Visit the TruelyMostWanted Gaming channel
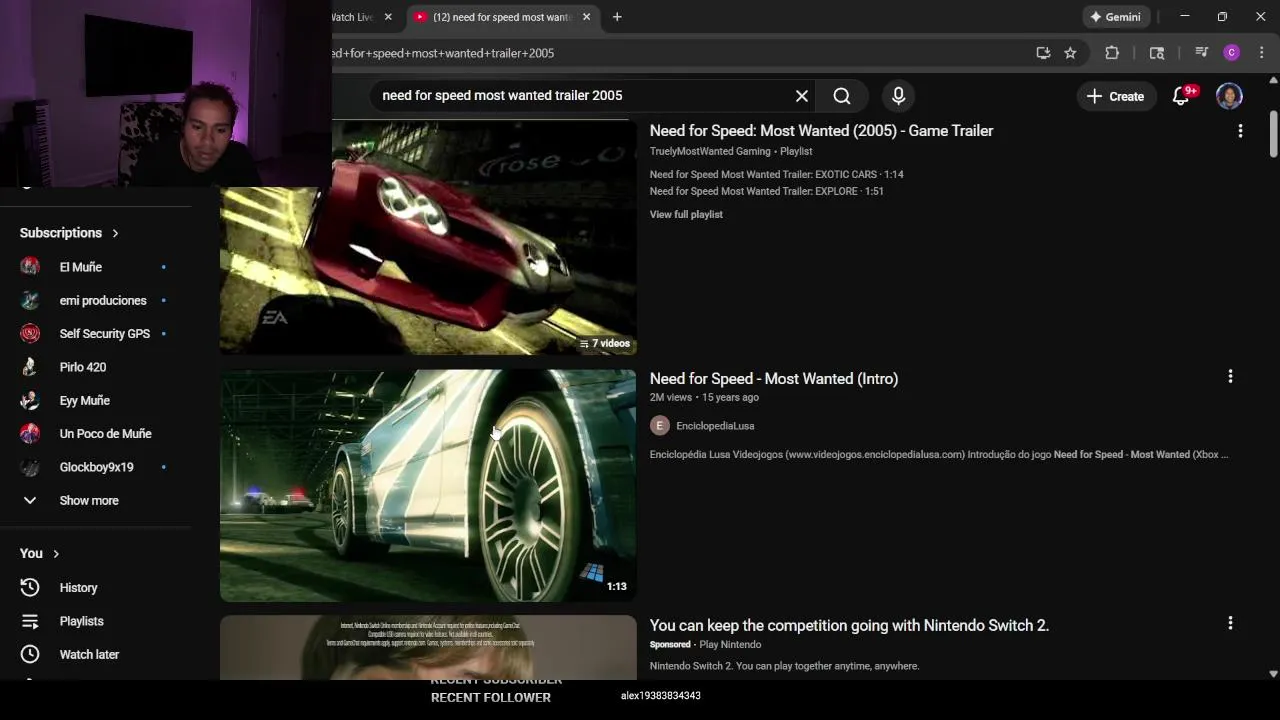 point(710,151)
